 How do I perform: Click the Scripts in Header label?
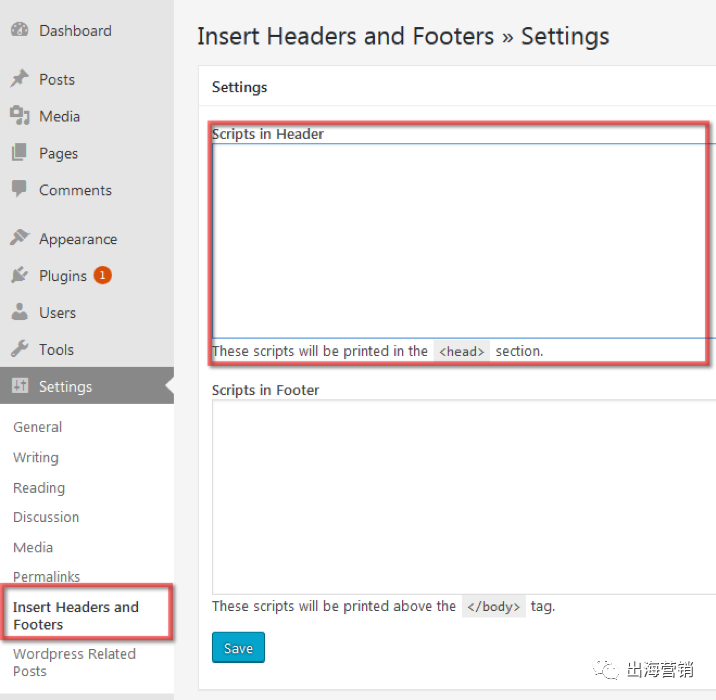pos(268,134)
